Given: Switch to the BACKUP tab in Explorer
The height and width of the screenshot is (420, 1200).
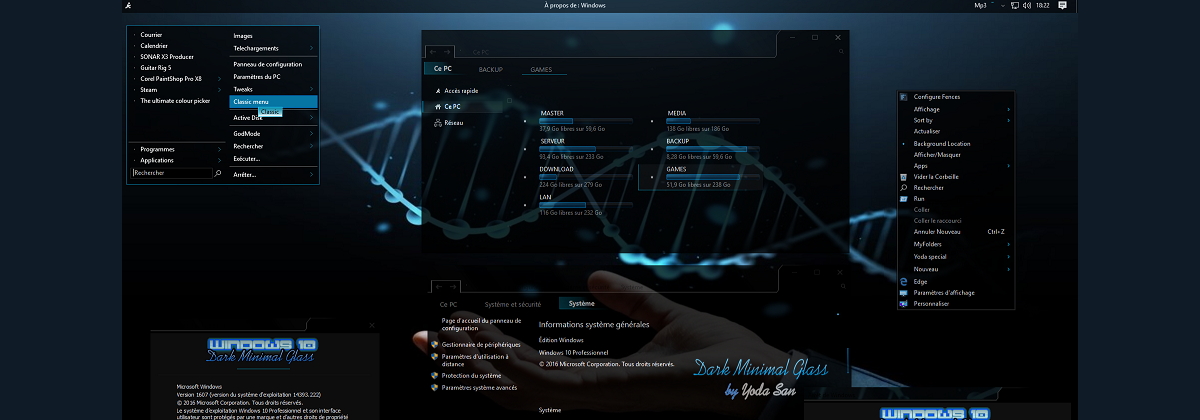Looking at the screenshot, I should pyautogui.click(x=490, y=69).
